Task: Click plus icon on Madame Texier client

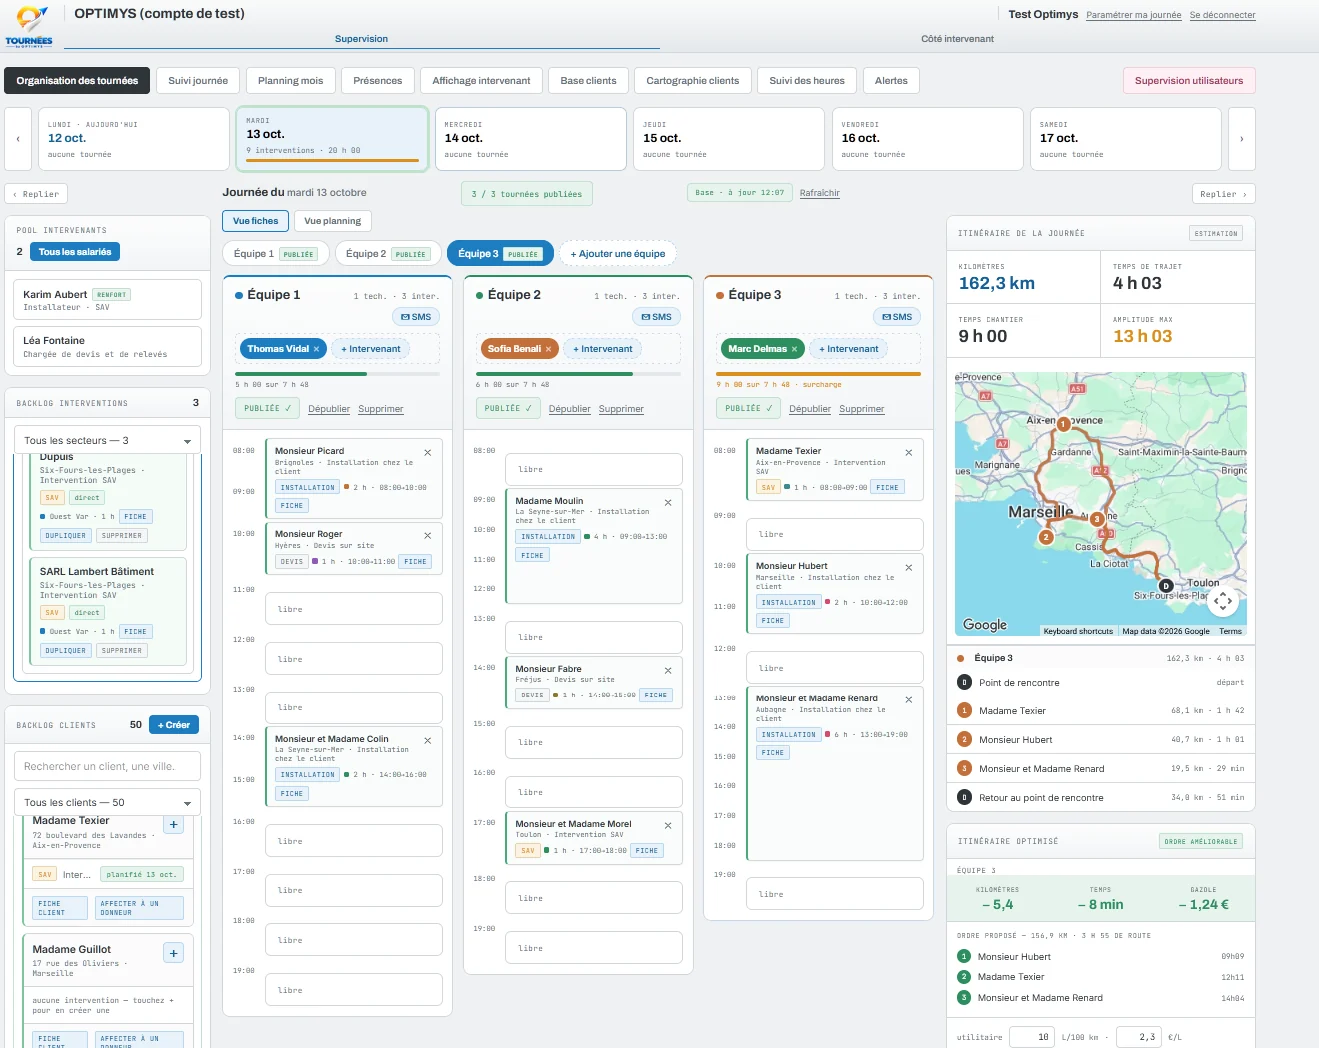Action: click(x=174, y=825)
